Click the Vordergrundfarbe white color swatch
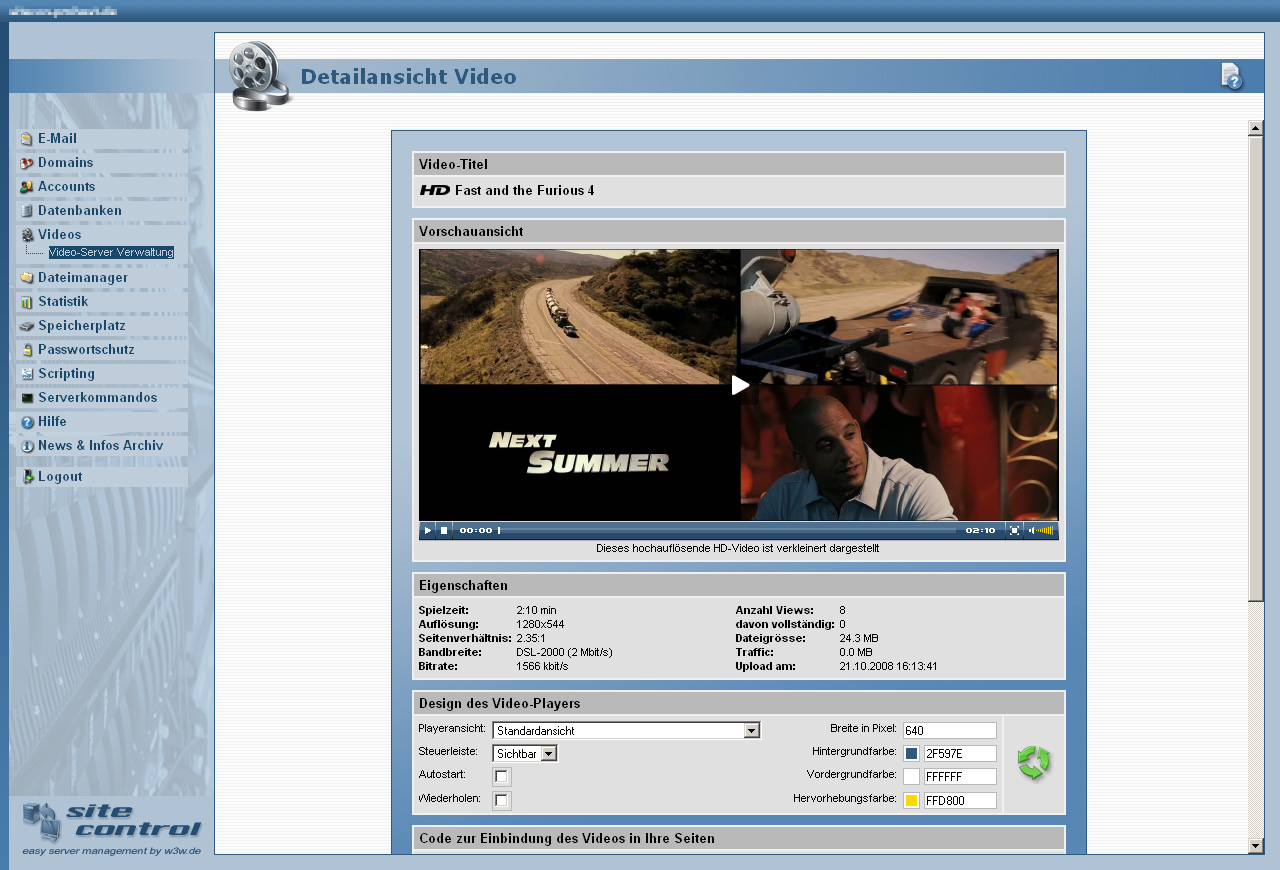 [911, 777]
